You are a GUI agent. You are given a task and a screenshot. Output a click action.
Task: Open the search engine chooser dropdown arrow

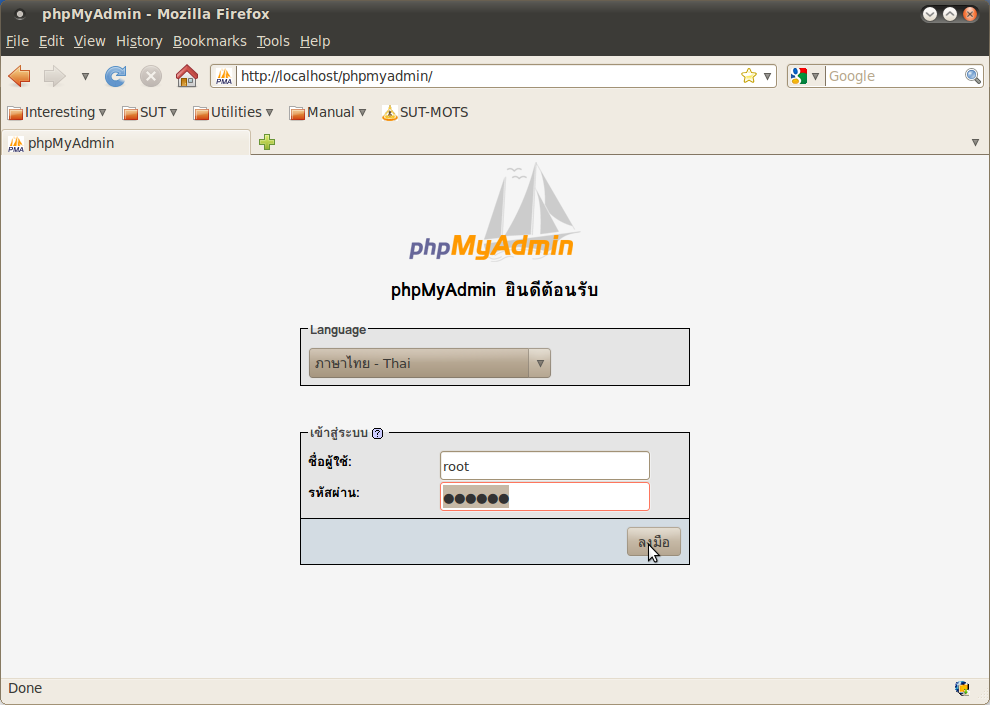coord(815,76)
